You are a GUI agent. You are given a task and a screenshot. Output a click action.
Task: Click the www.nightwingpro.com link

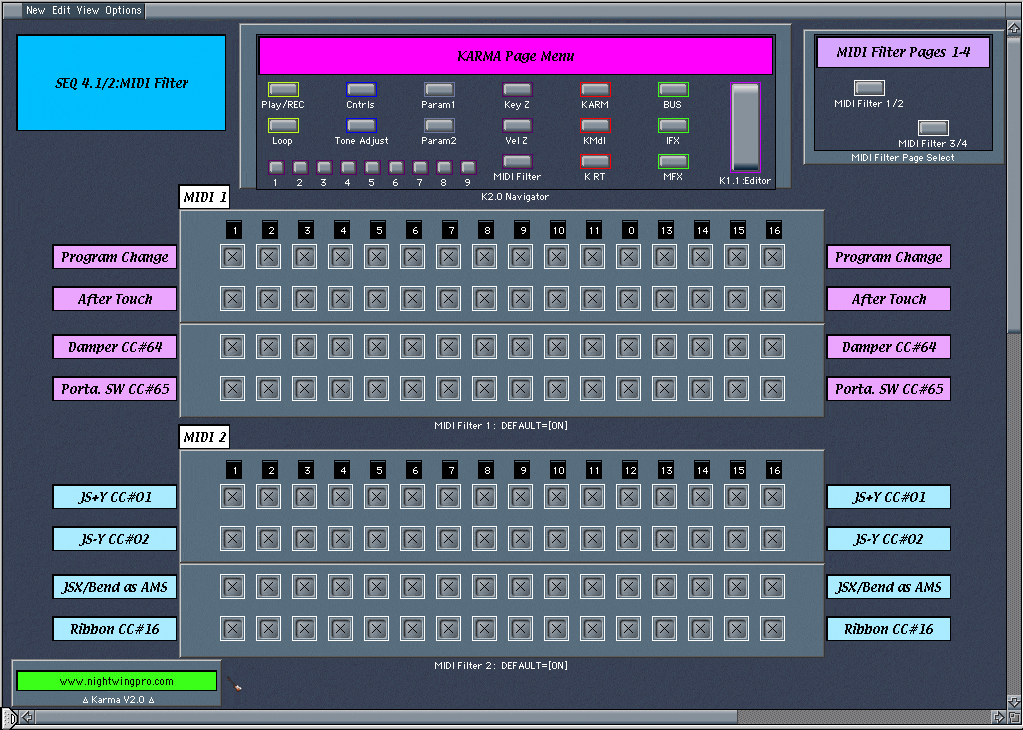click(117, 681)
